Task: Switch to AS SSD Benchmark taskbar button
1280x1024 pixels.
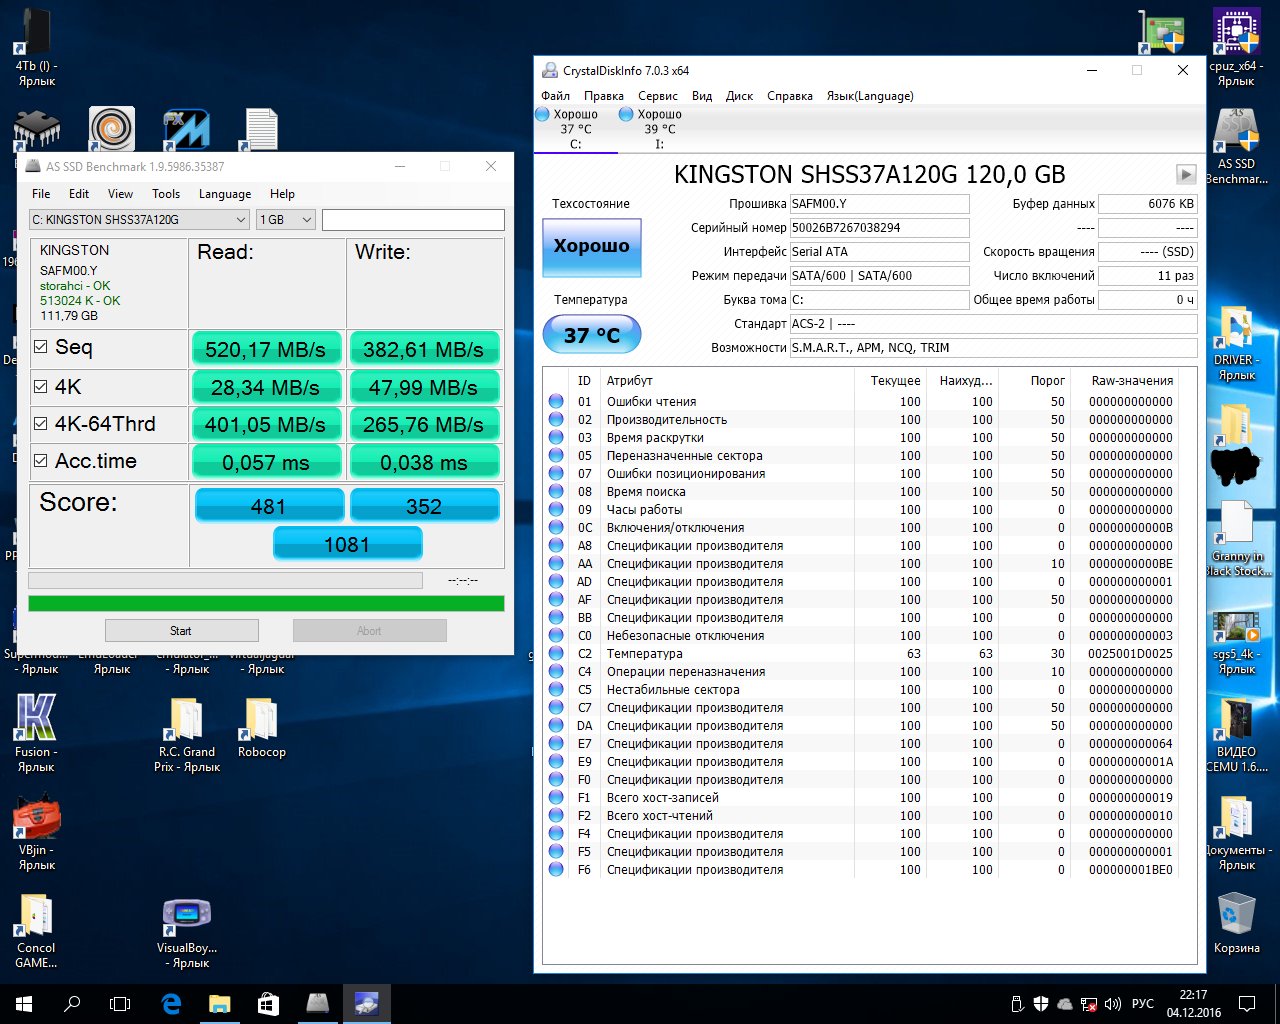Action: (317, 1004)
